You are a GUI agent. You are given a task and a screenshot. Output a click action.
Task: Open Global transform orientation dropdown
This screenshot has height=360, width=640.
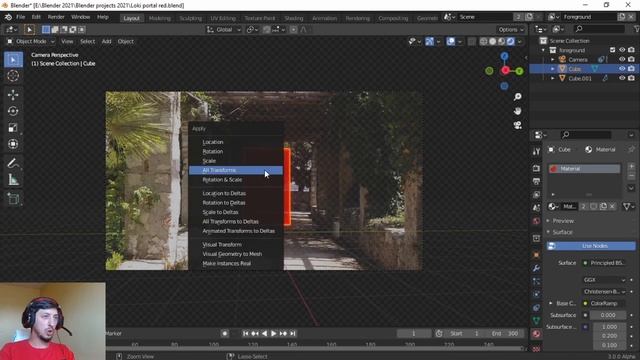click(x=224, y=29)
